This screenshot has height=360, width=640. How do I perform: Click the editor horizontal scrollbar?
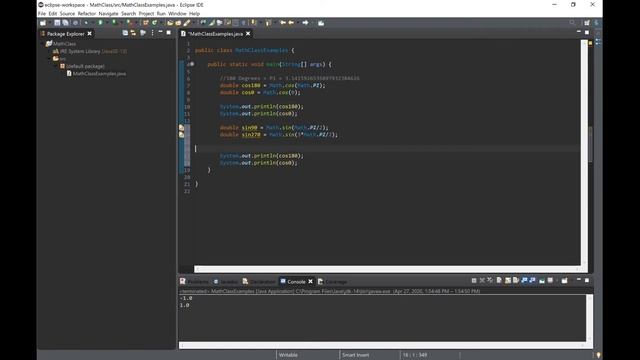(x=387, y=269)
